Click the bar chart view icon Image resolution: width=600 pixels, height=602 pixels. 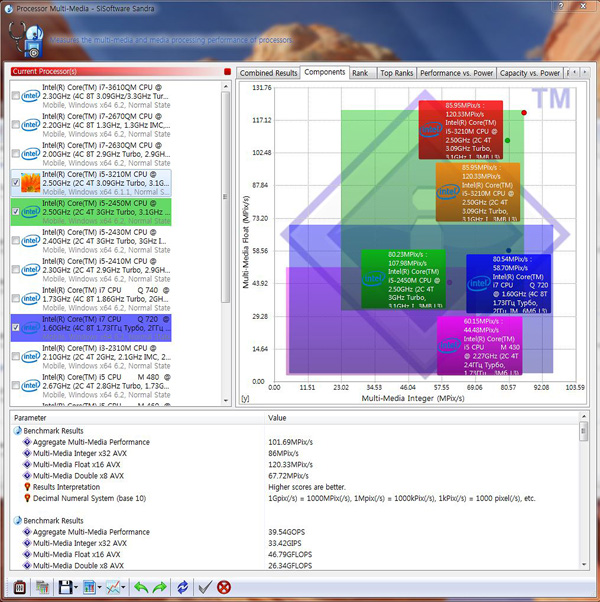[89, 587]
